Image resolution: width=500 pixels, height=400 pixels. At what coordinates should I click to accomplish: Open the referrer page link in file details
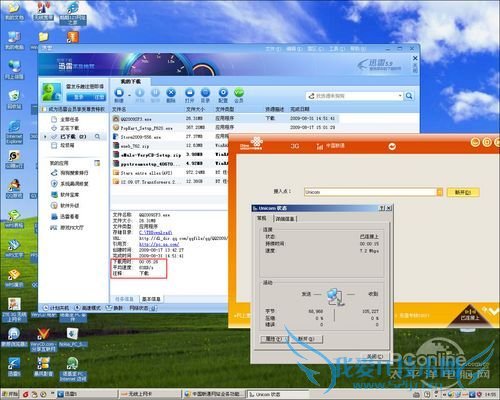coord(159,244)
